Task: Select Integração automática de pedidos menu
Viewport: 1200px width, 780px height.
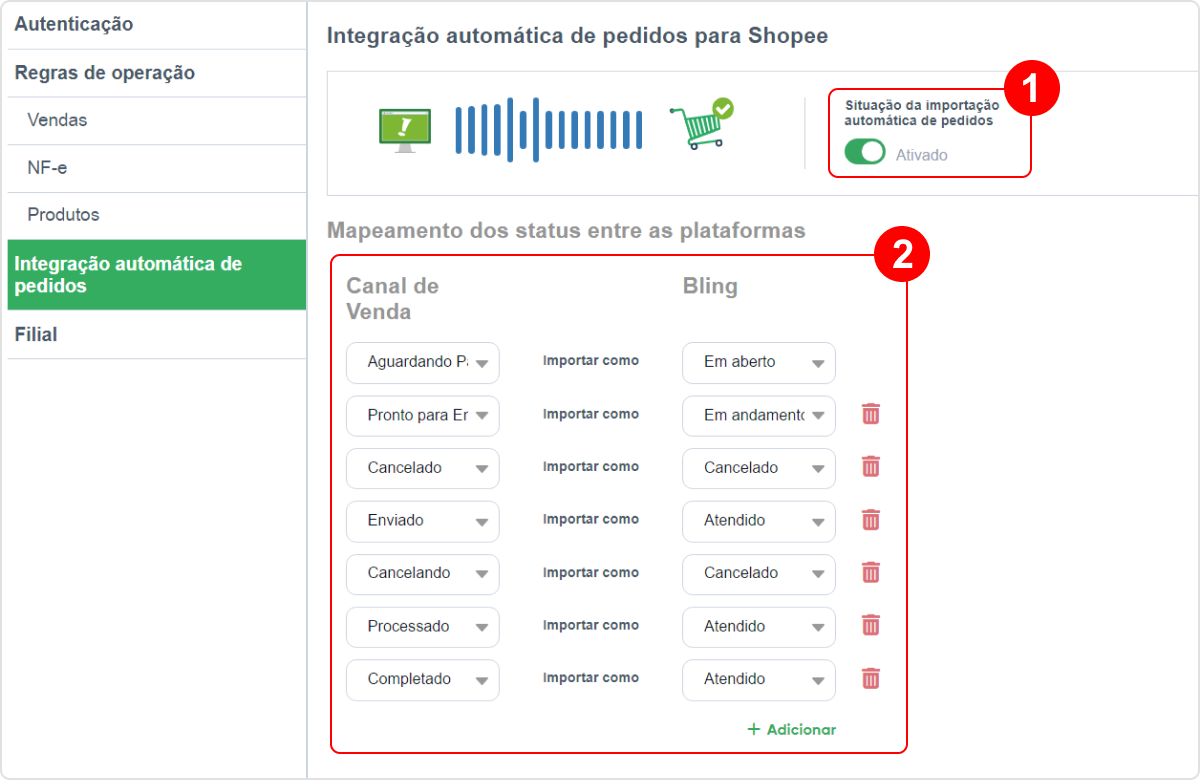Action: (156, 275)
